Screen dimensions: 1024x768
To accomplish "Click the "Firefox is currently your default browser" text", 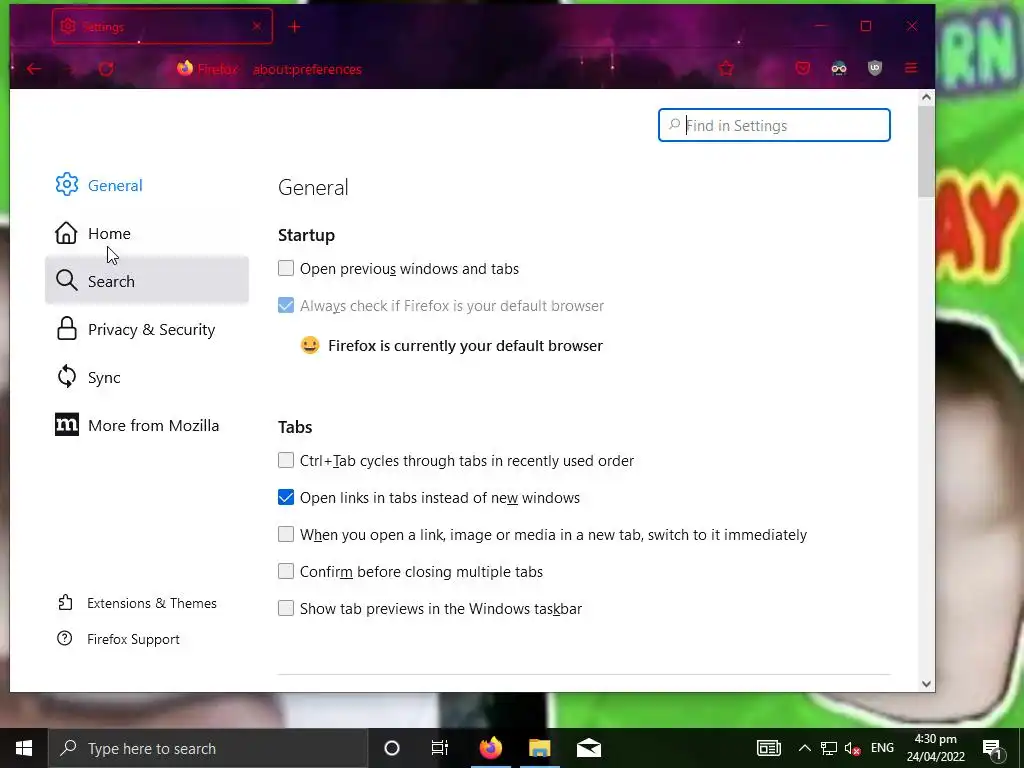I will (465, 345).
